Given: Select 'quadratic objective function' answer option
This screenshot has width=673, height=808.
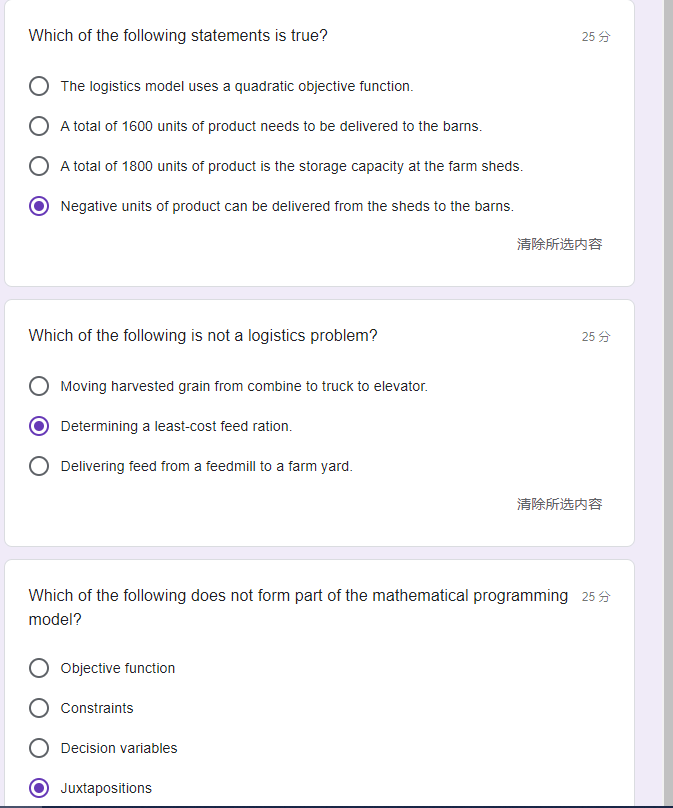Looking at the screenshot, I should [39, 86].
